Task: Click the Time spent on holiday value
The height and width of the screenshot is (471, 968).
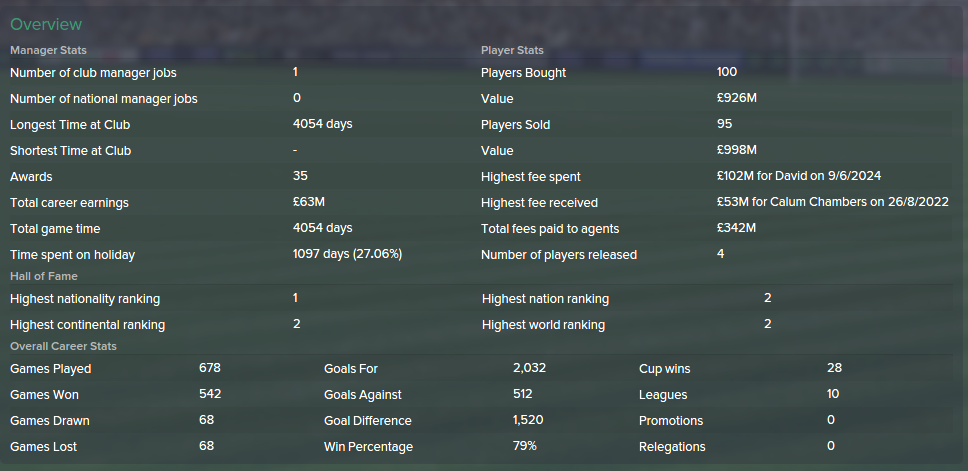Action: [x=347, y=254]
